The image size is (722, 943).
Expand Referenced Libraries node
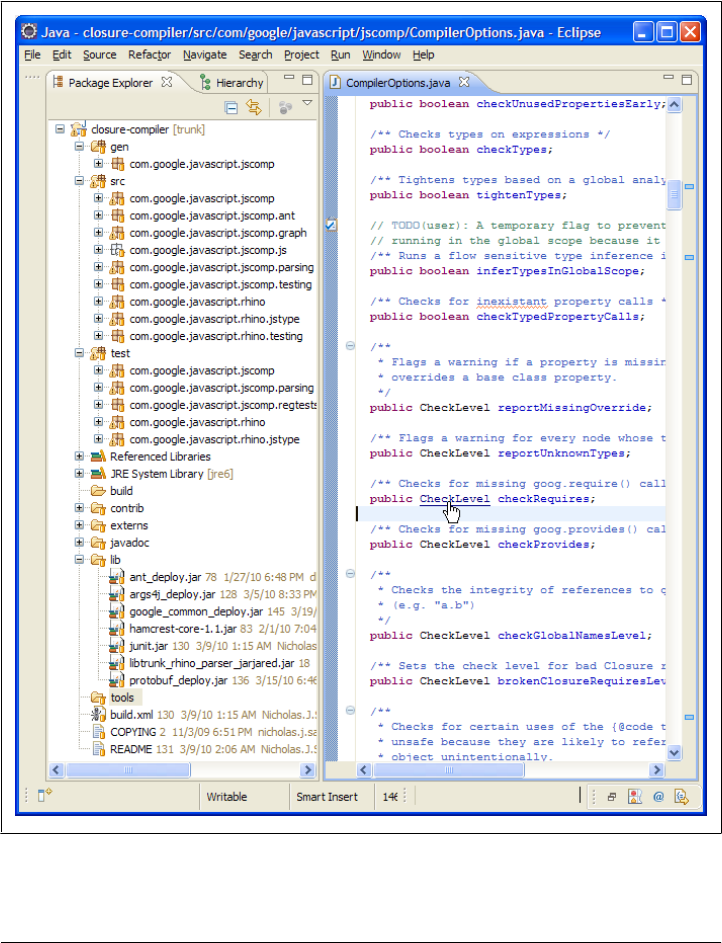(79, 456)
